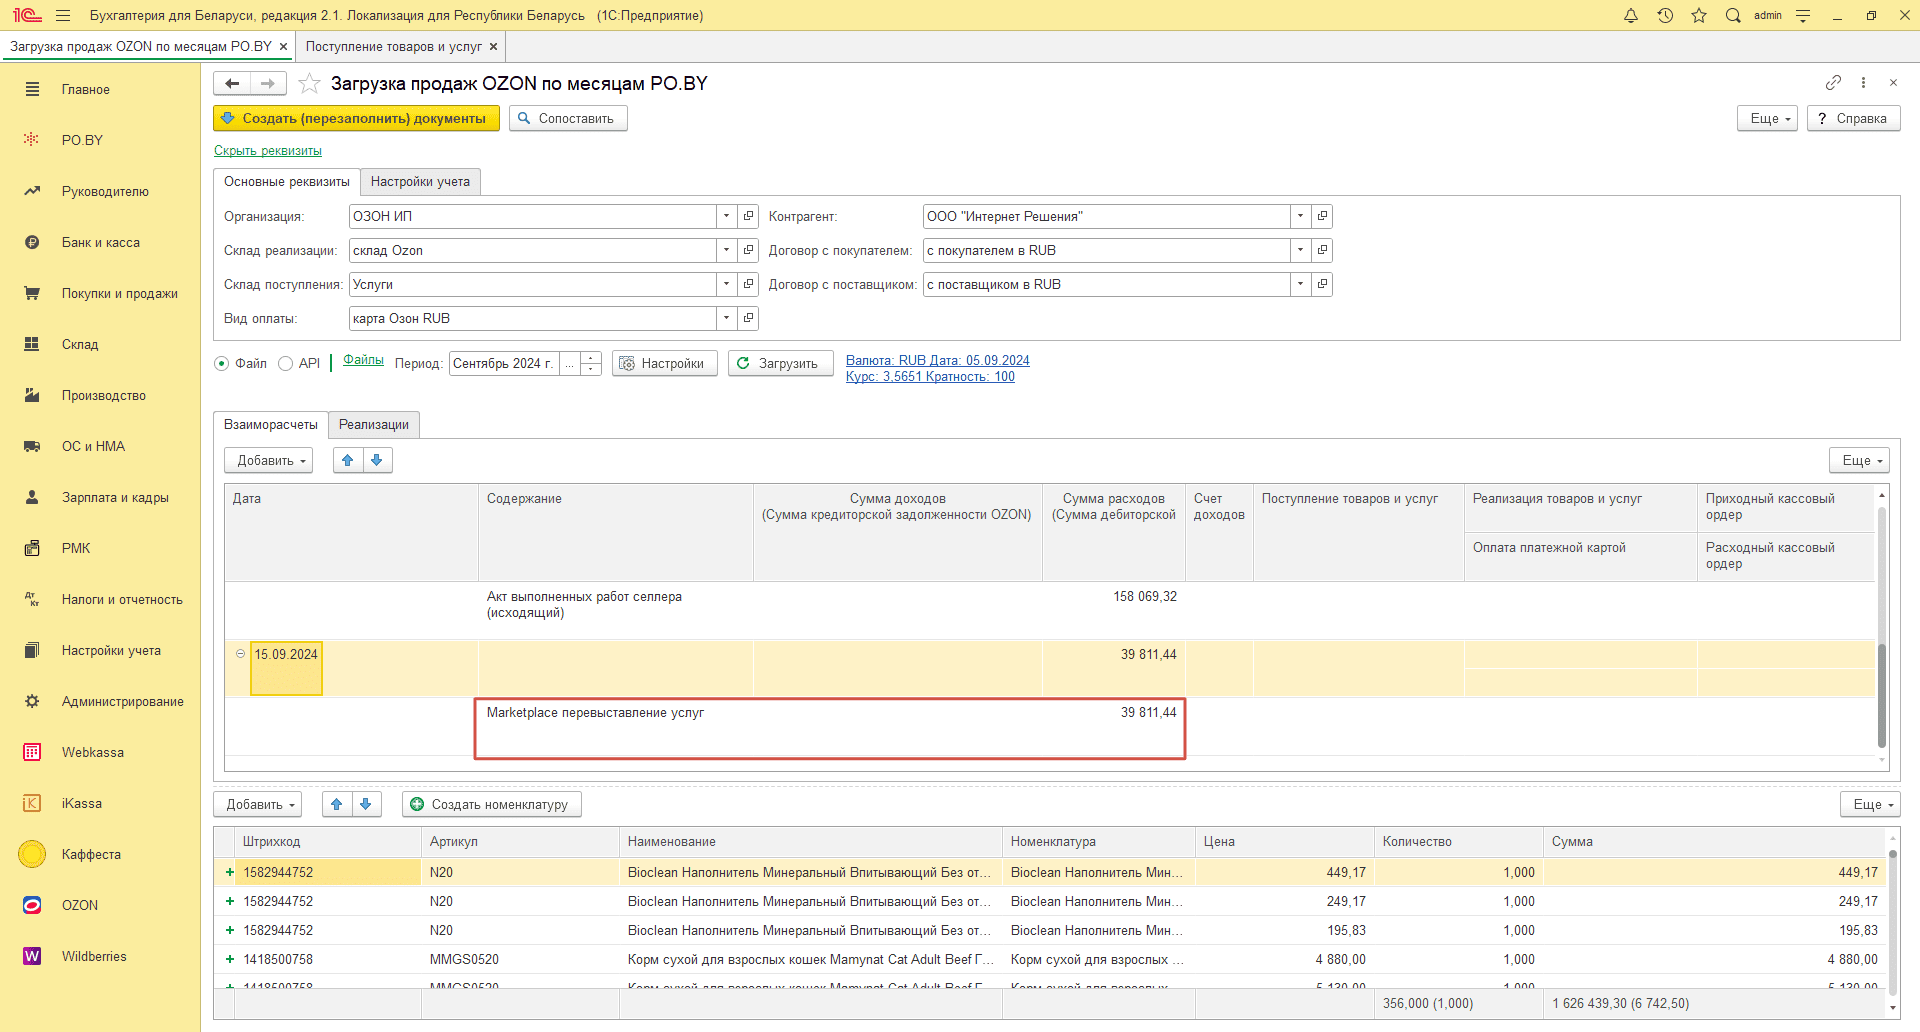The width and height of the screenshot is (1920, 1032).
Task: Open OZON section in sidebar
Action: click(80, 905)
